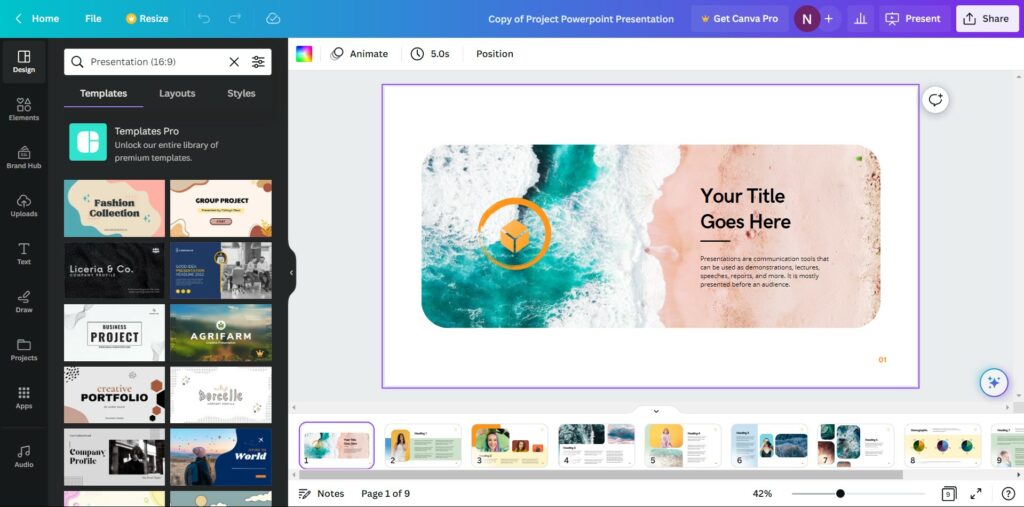The width and height of the screenshot is (1024, 507).
Task: Toggle the Notes panel
Action: pyautogui.click(x=321, y=494)
